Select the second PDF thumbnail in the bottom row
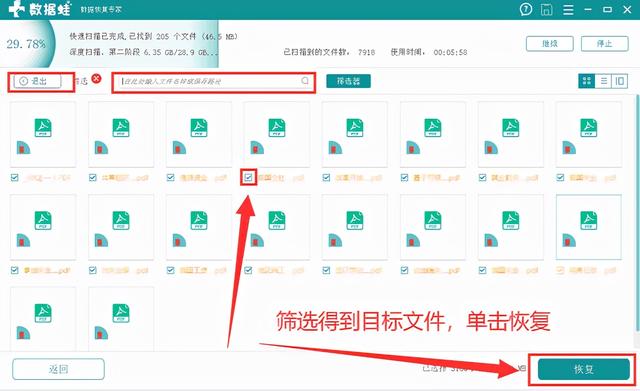Image resolution: width=640 pixels, height=391 pixels. 121,319
